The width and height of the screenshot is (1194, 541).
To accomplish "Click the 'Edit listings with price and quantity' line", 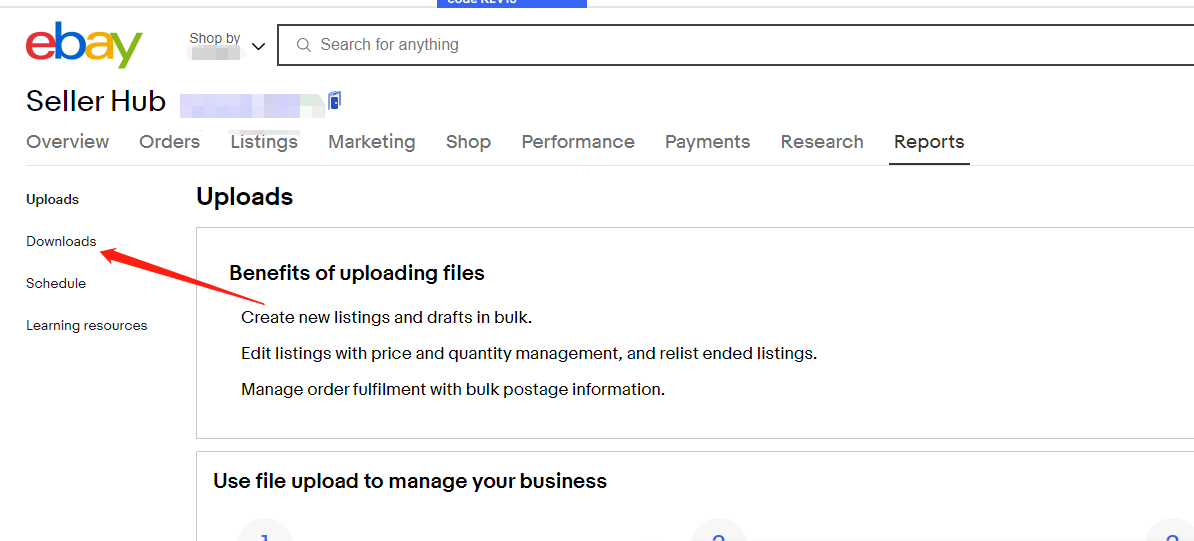I will pos(529,354).
